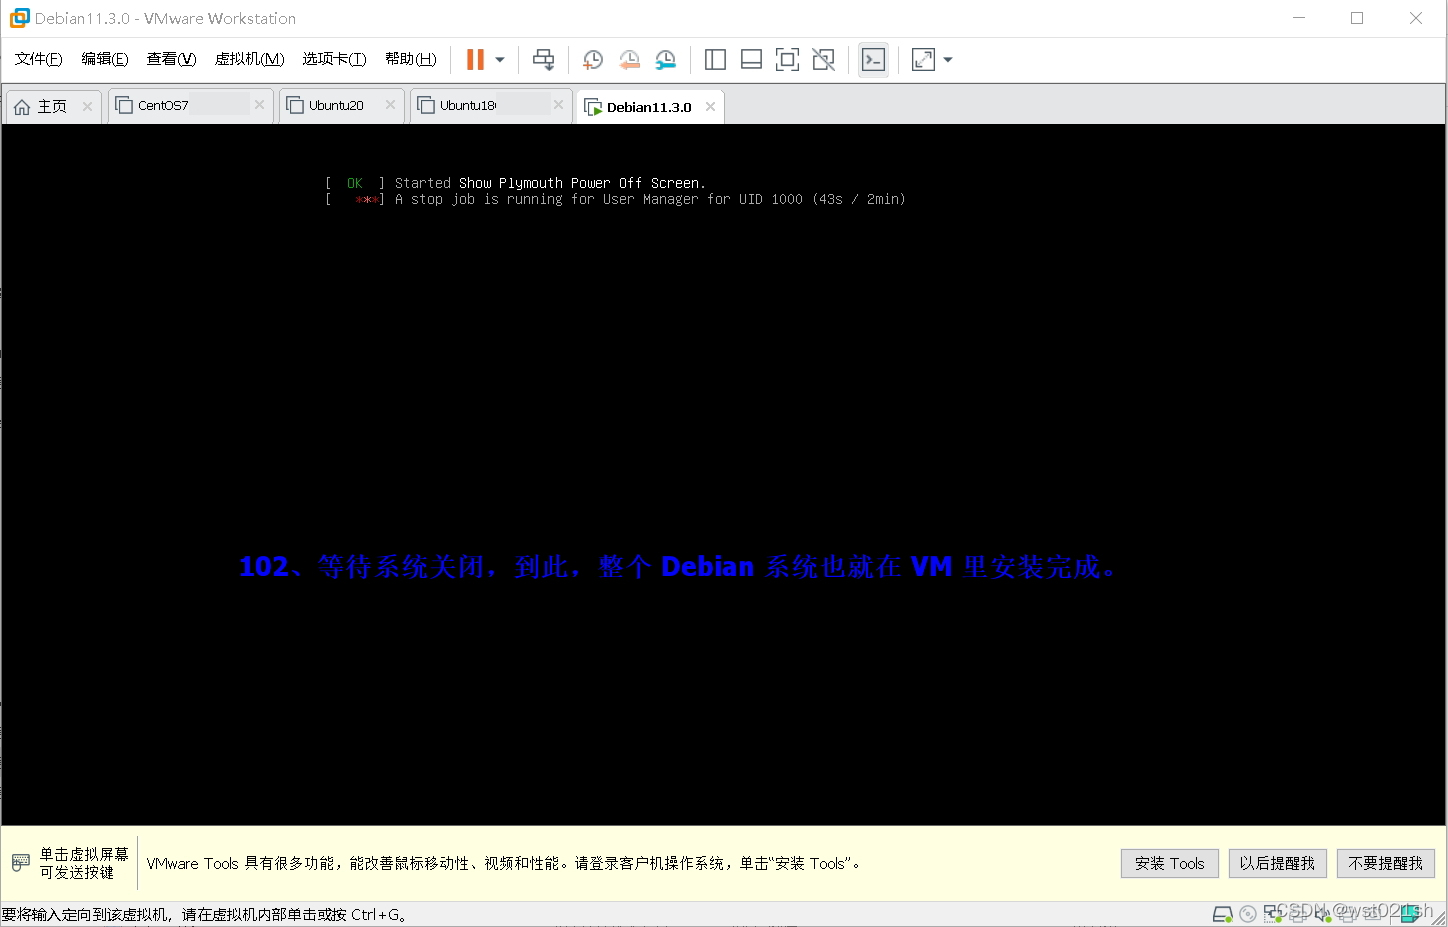
Task: Open the 虚拟机(M) menu
Action: point(249,59)
